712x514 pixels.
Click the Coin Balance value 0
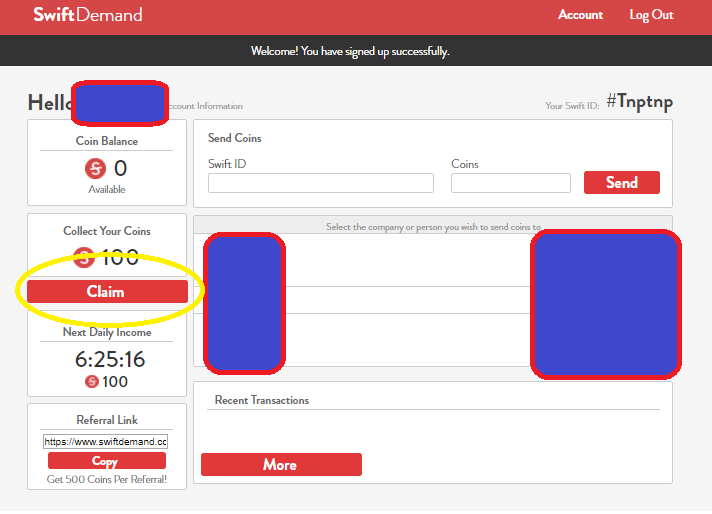click(x=120, y=168)
